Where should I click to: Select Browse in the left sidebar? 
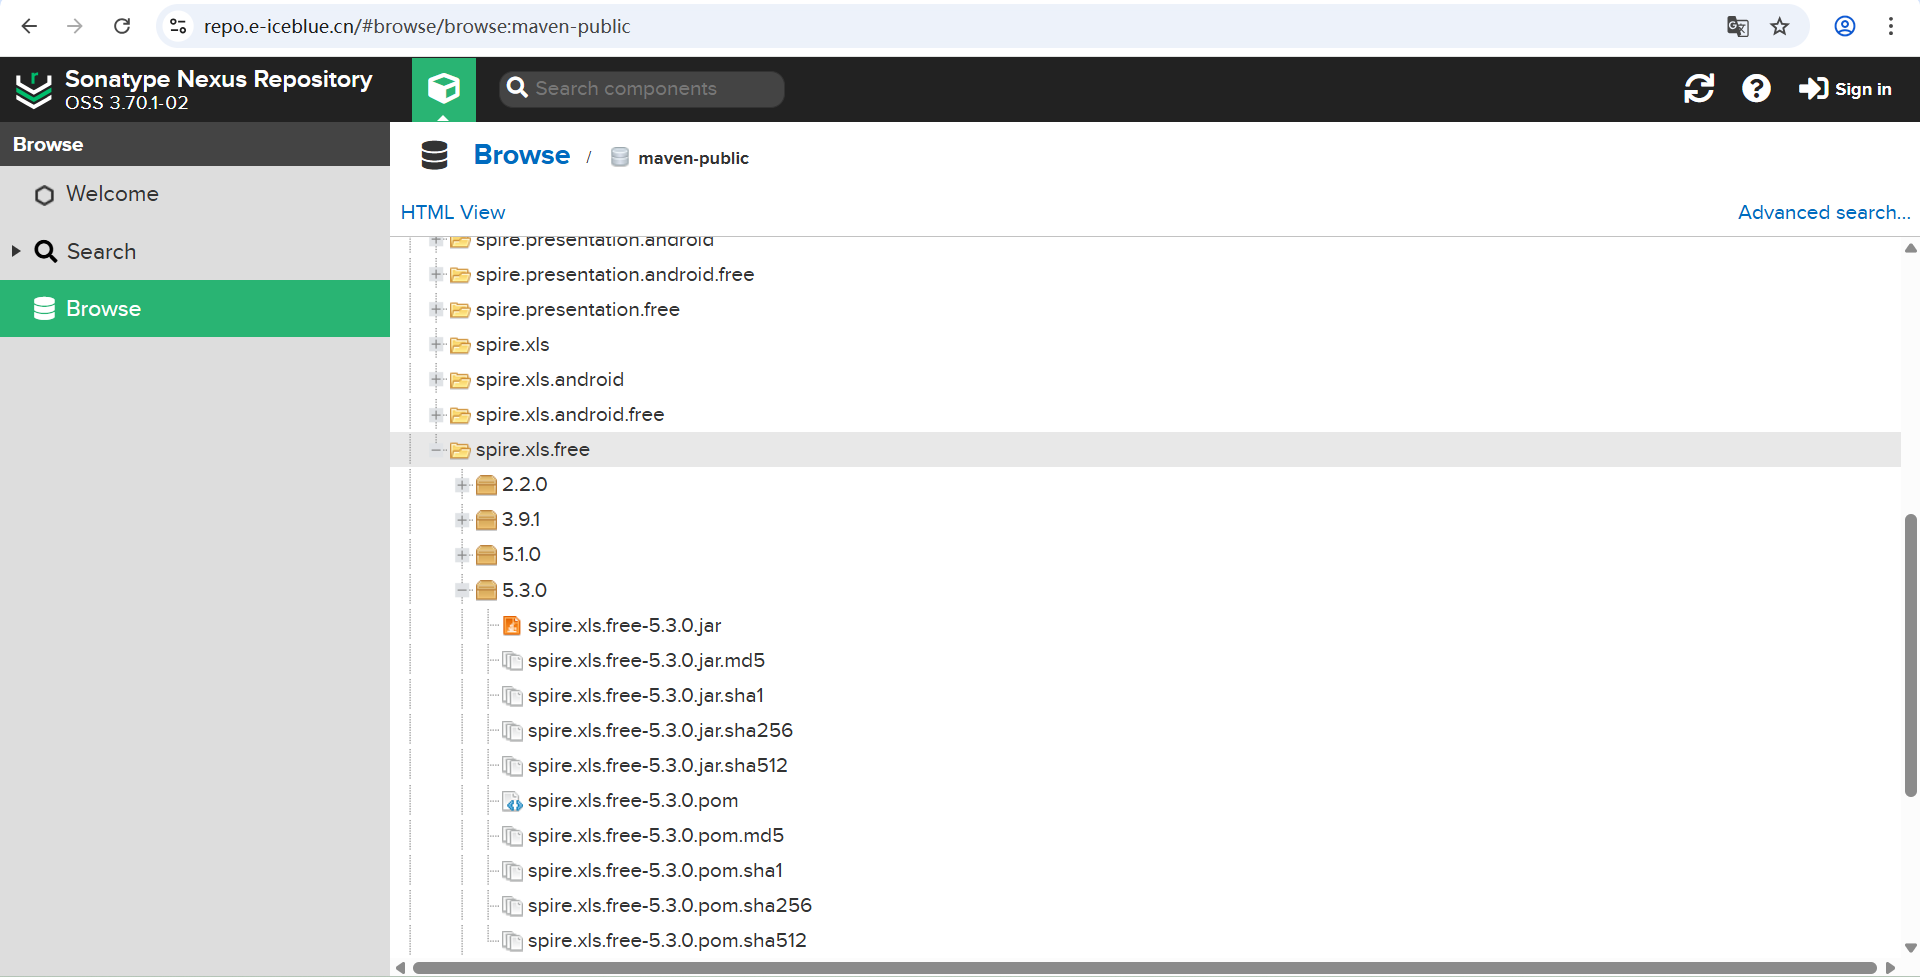click(x=105, y=308)
